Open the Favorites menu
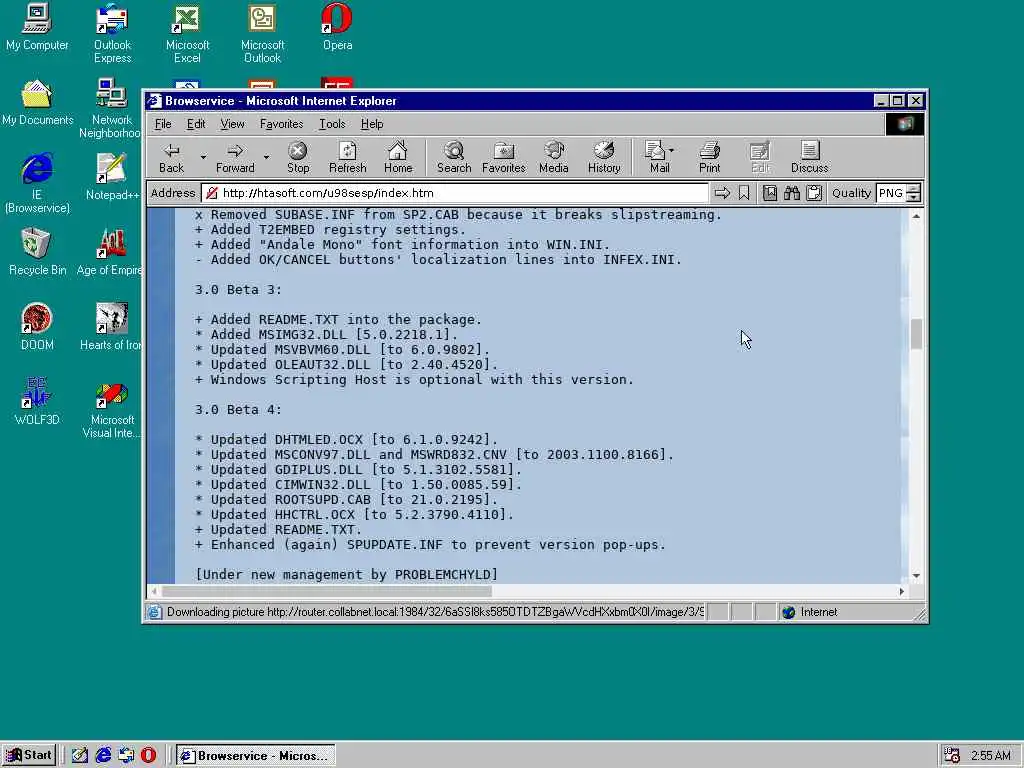The width and height of the screenshot is (1024, 768). click(281, 124)
